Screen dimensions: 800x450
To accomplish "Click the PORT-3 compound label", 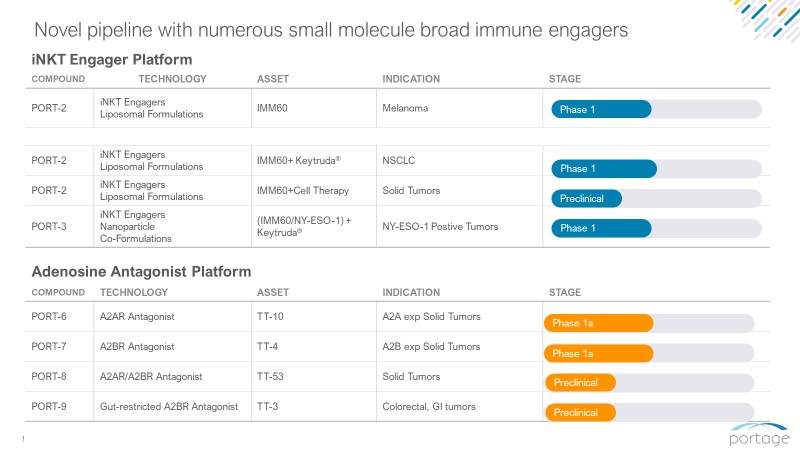I will pyautogui.click(x=49, y=227).
